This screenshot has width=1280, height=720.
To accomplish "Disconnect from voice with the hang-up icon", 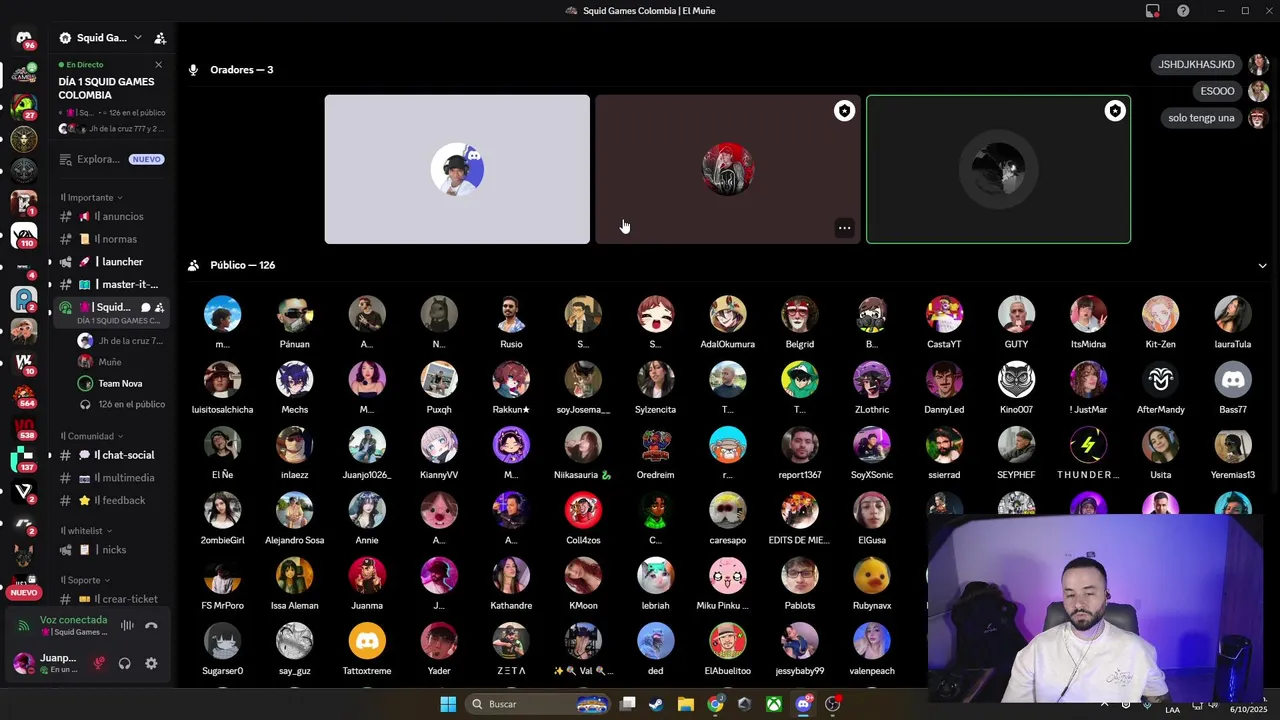I will click(x=151, y=626).
